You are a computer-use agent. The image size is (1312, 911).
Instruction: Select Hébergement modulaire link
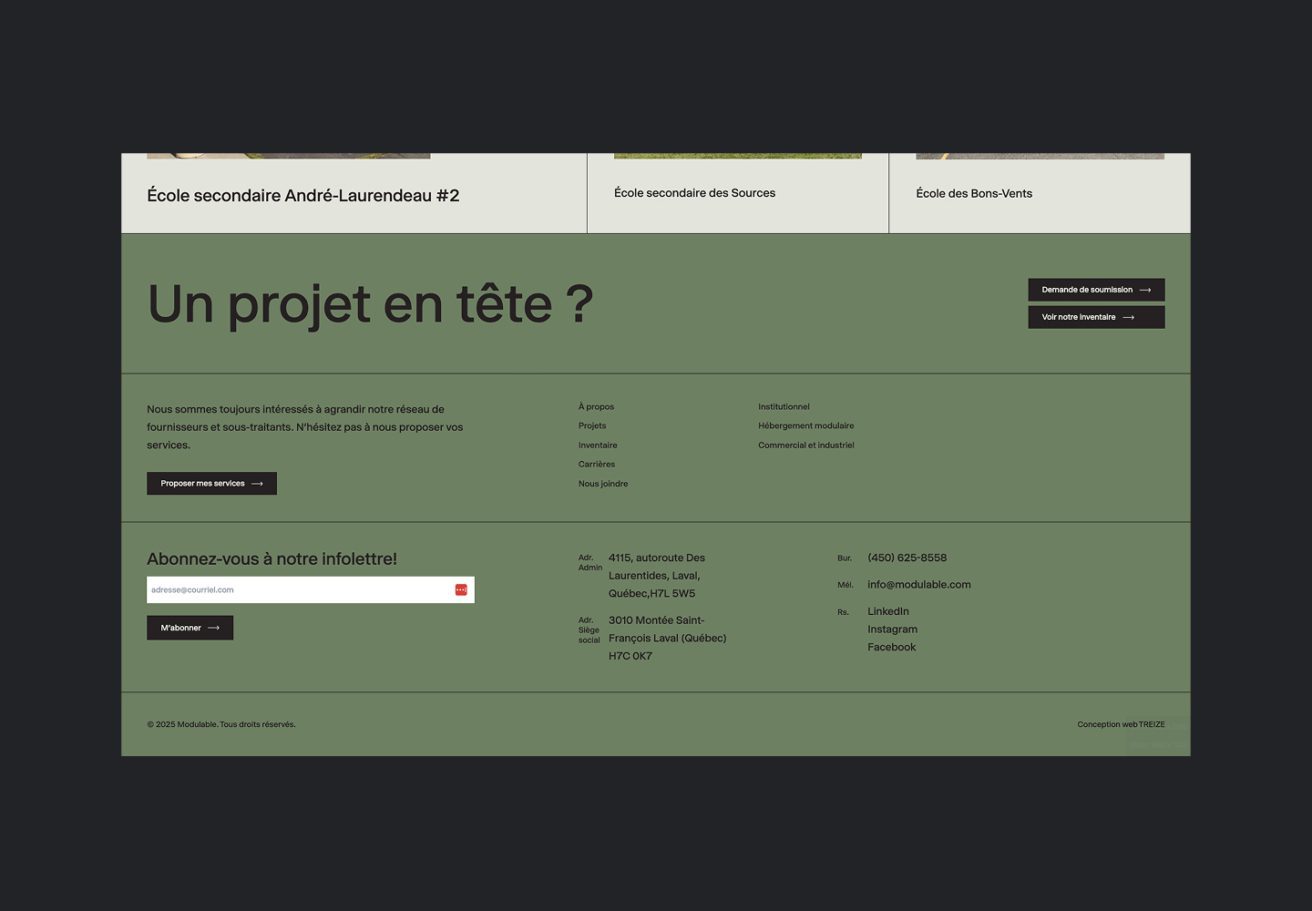click(806, 426)
